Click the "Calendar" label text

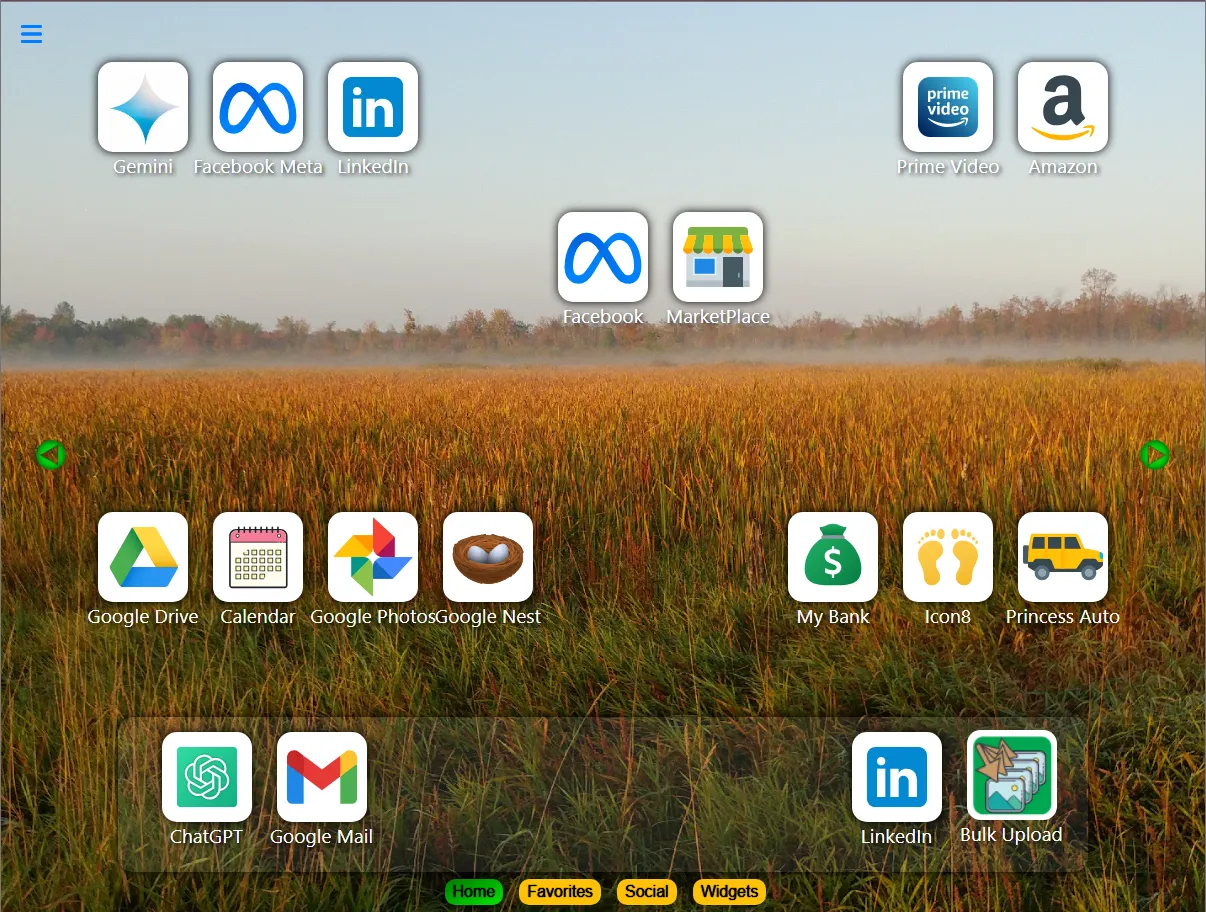click(258, 617)
